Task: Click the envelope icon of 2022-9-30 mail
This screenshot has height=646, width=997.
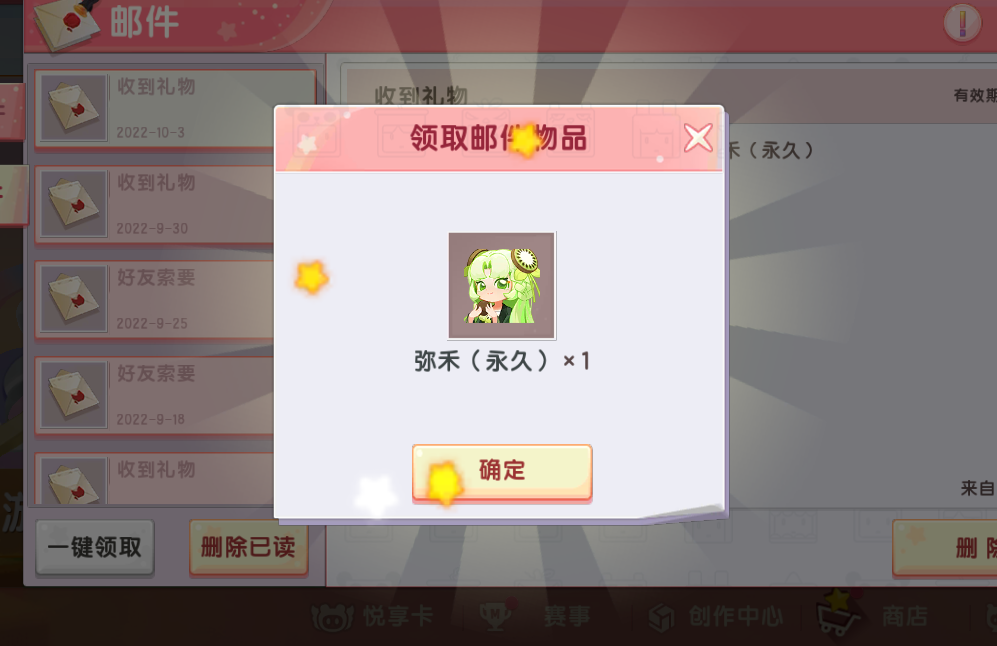Action: point(74,204)
